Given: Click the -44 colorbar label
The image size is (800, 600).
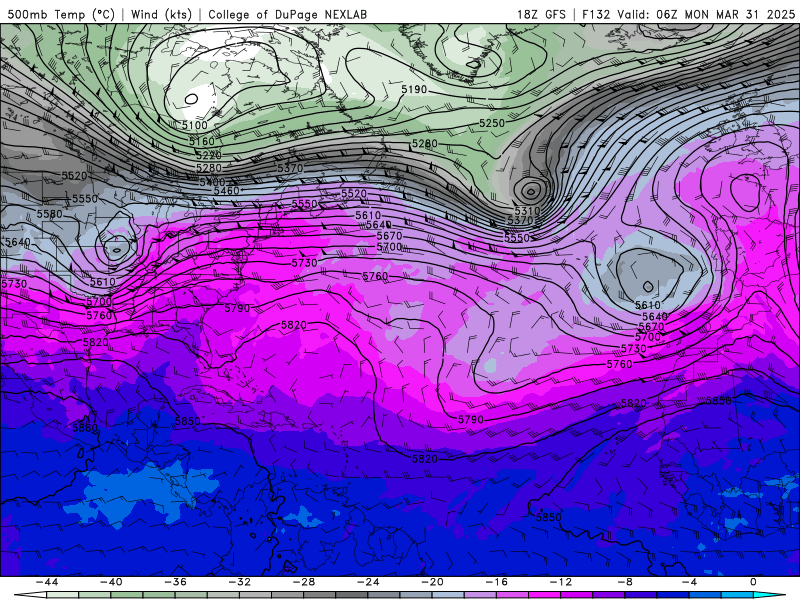Looking at the screenshot, I should 46,582.
